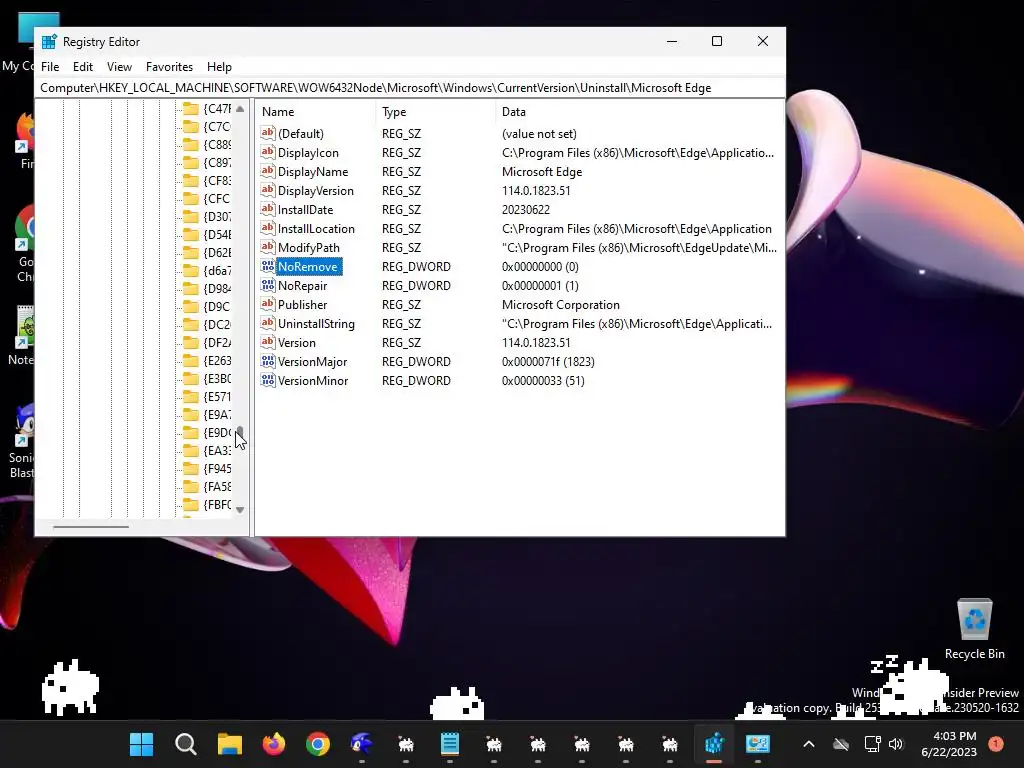The image size is (1024, 768).
Task: Click the string icon next to DisplayName
Action: tap(268, 171)
